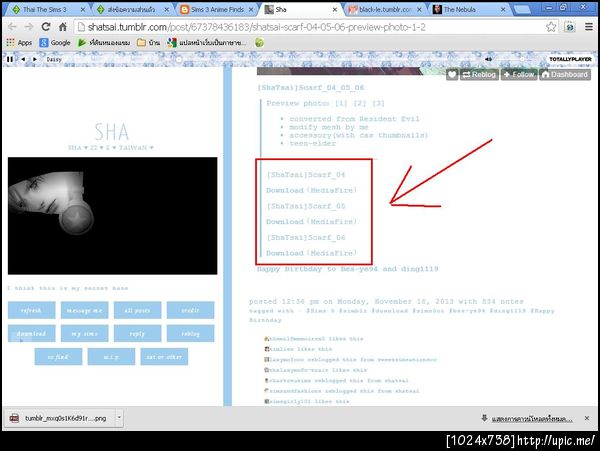Open the reply sidebar button
Viewport: 600px width, 451px height.
137,334
